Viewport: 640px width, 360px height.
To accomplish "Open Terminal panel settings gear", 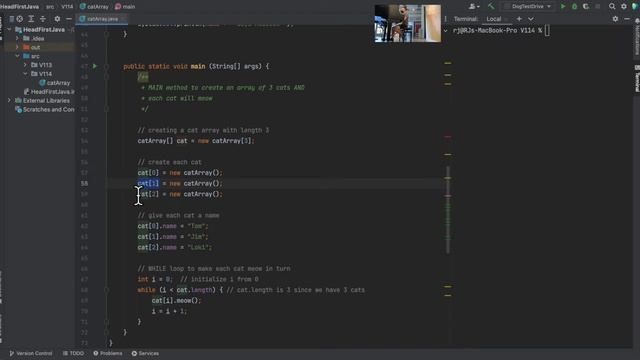I will [x=615, y=19].
